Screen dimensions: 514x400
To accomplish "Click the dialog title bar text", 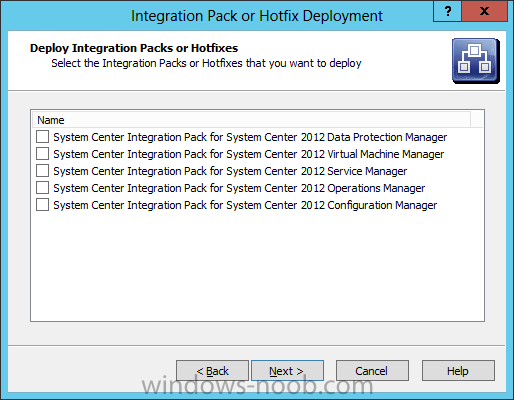I will click(257, 16).
